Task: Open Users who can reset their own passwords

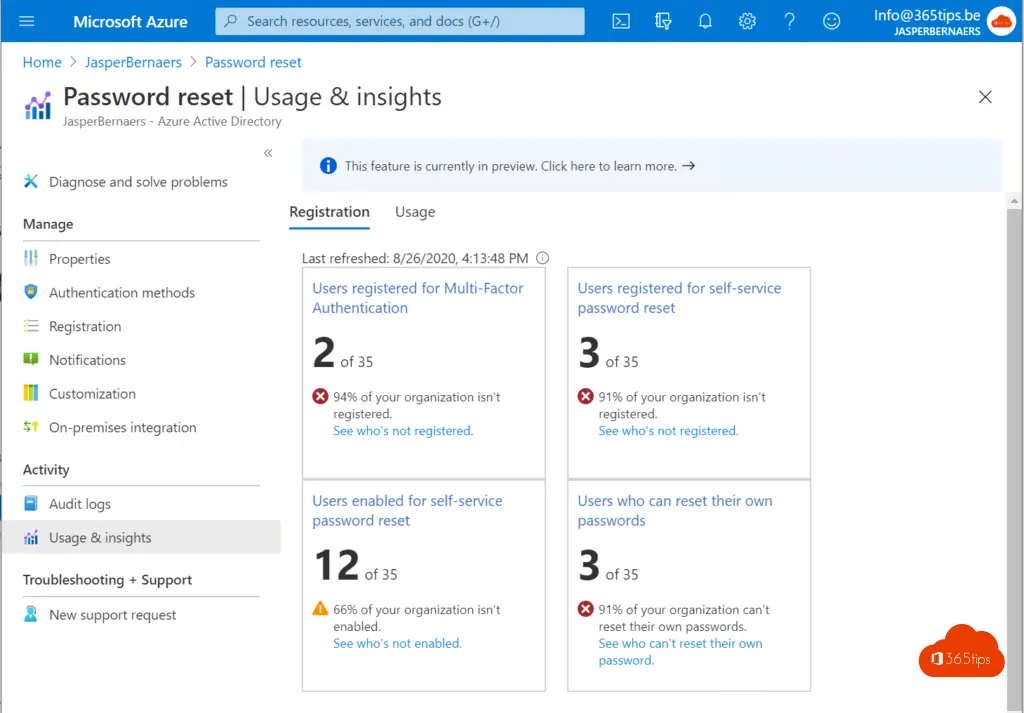Action: [675, 511]
